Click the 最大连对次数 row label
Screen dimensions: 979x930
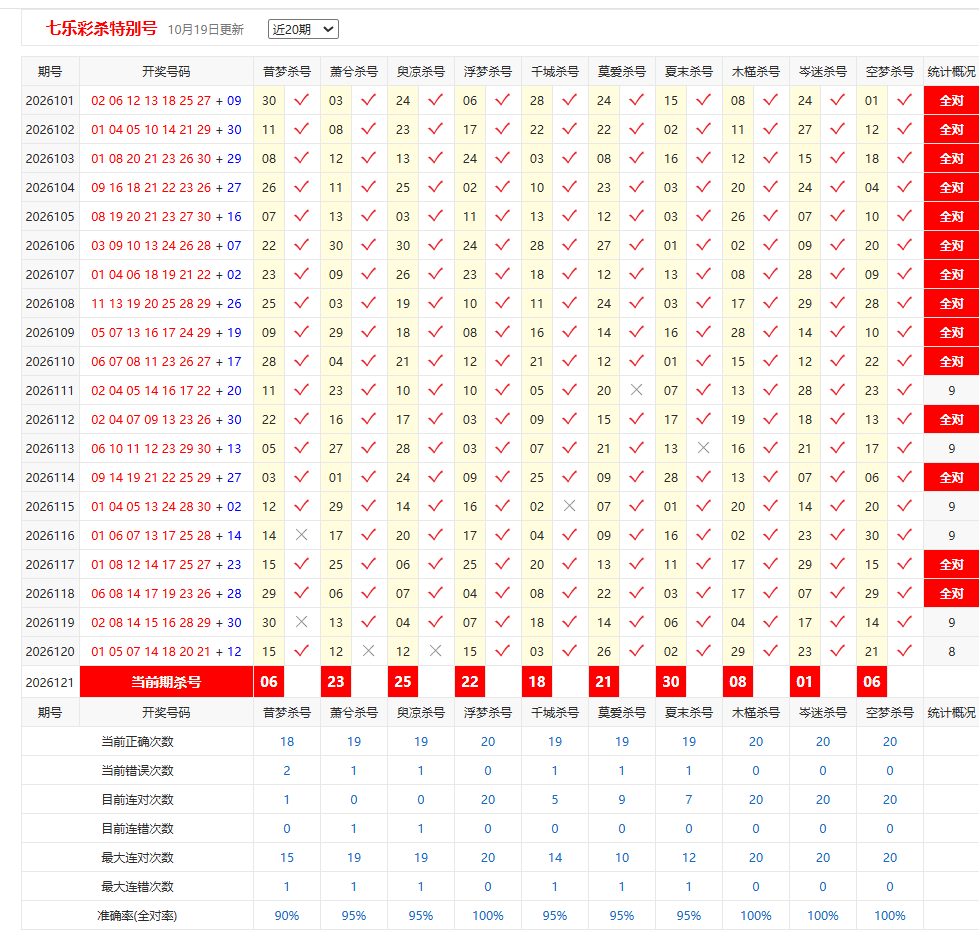tap(137, 858)
